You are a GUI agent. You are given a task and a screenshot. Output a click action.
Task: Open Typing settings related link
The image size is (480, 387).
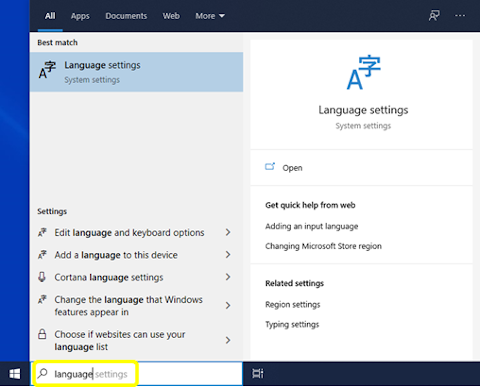tap(292, 324)
